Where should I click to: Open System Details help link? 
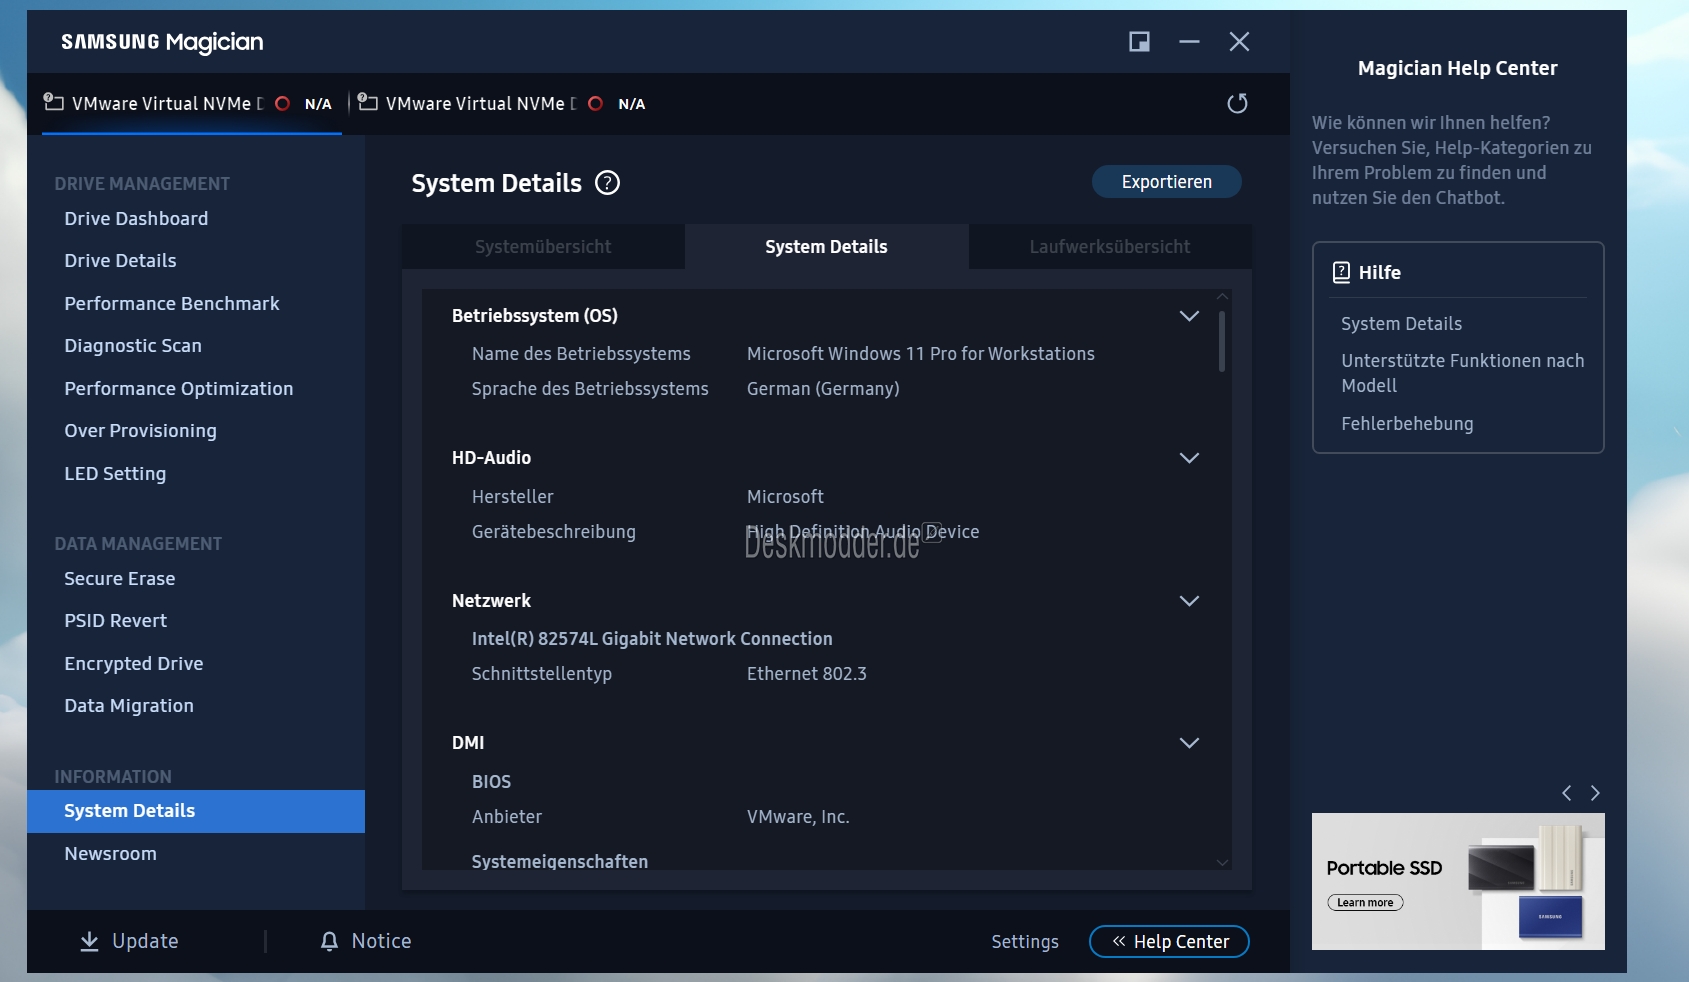click(x=1401, y=324)
